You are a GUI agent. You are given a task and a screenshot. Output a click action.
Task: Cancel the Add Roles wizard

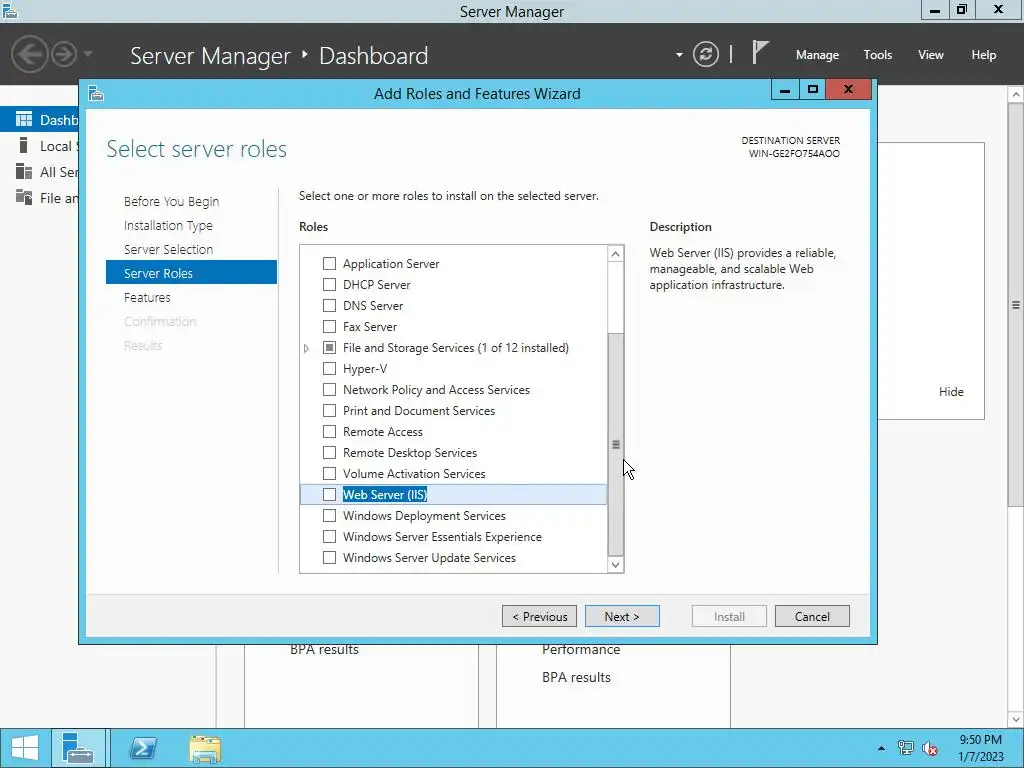(x=812, y=616)
